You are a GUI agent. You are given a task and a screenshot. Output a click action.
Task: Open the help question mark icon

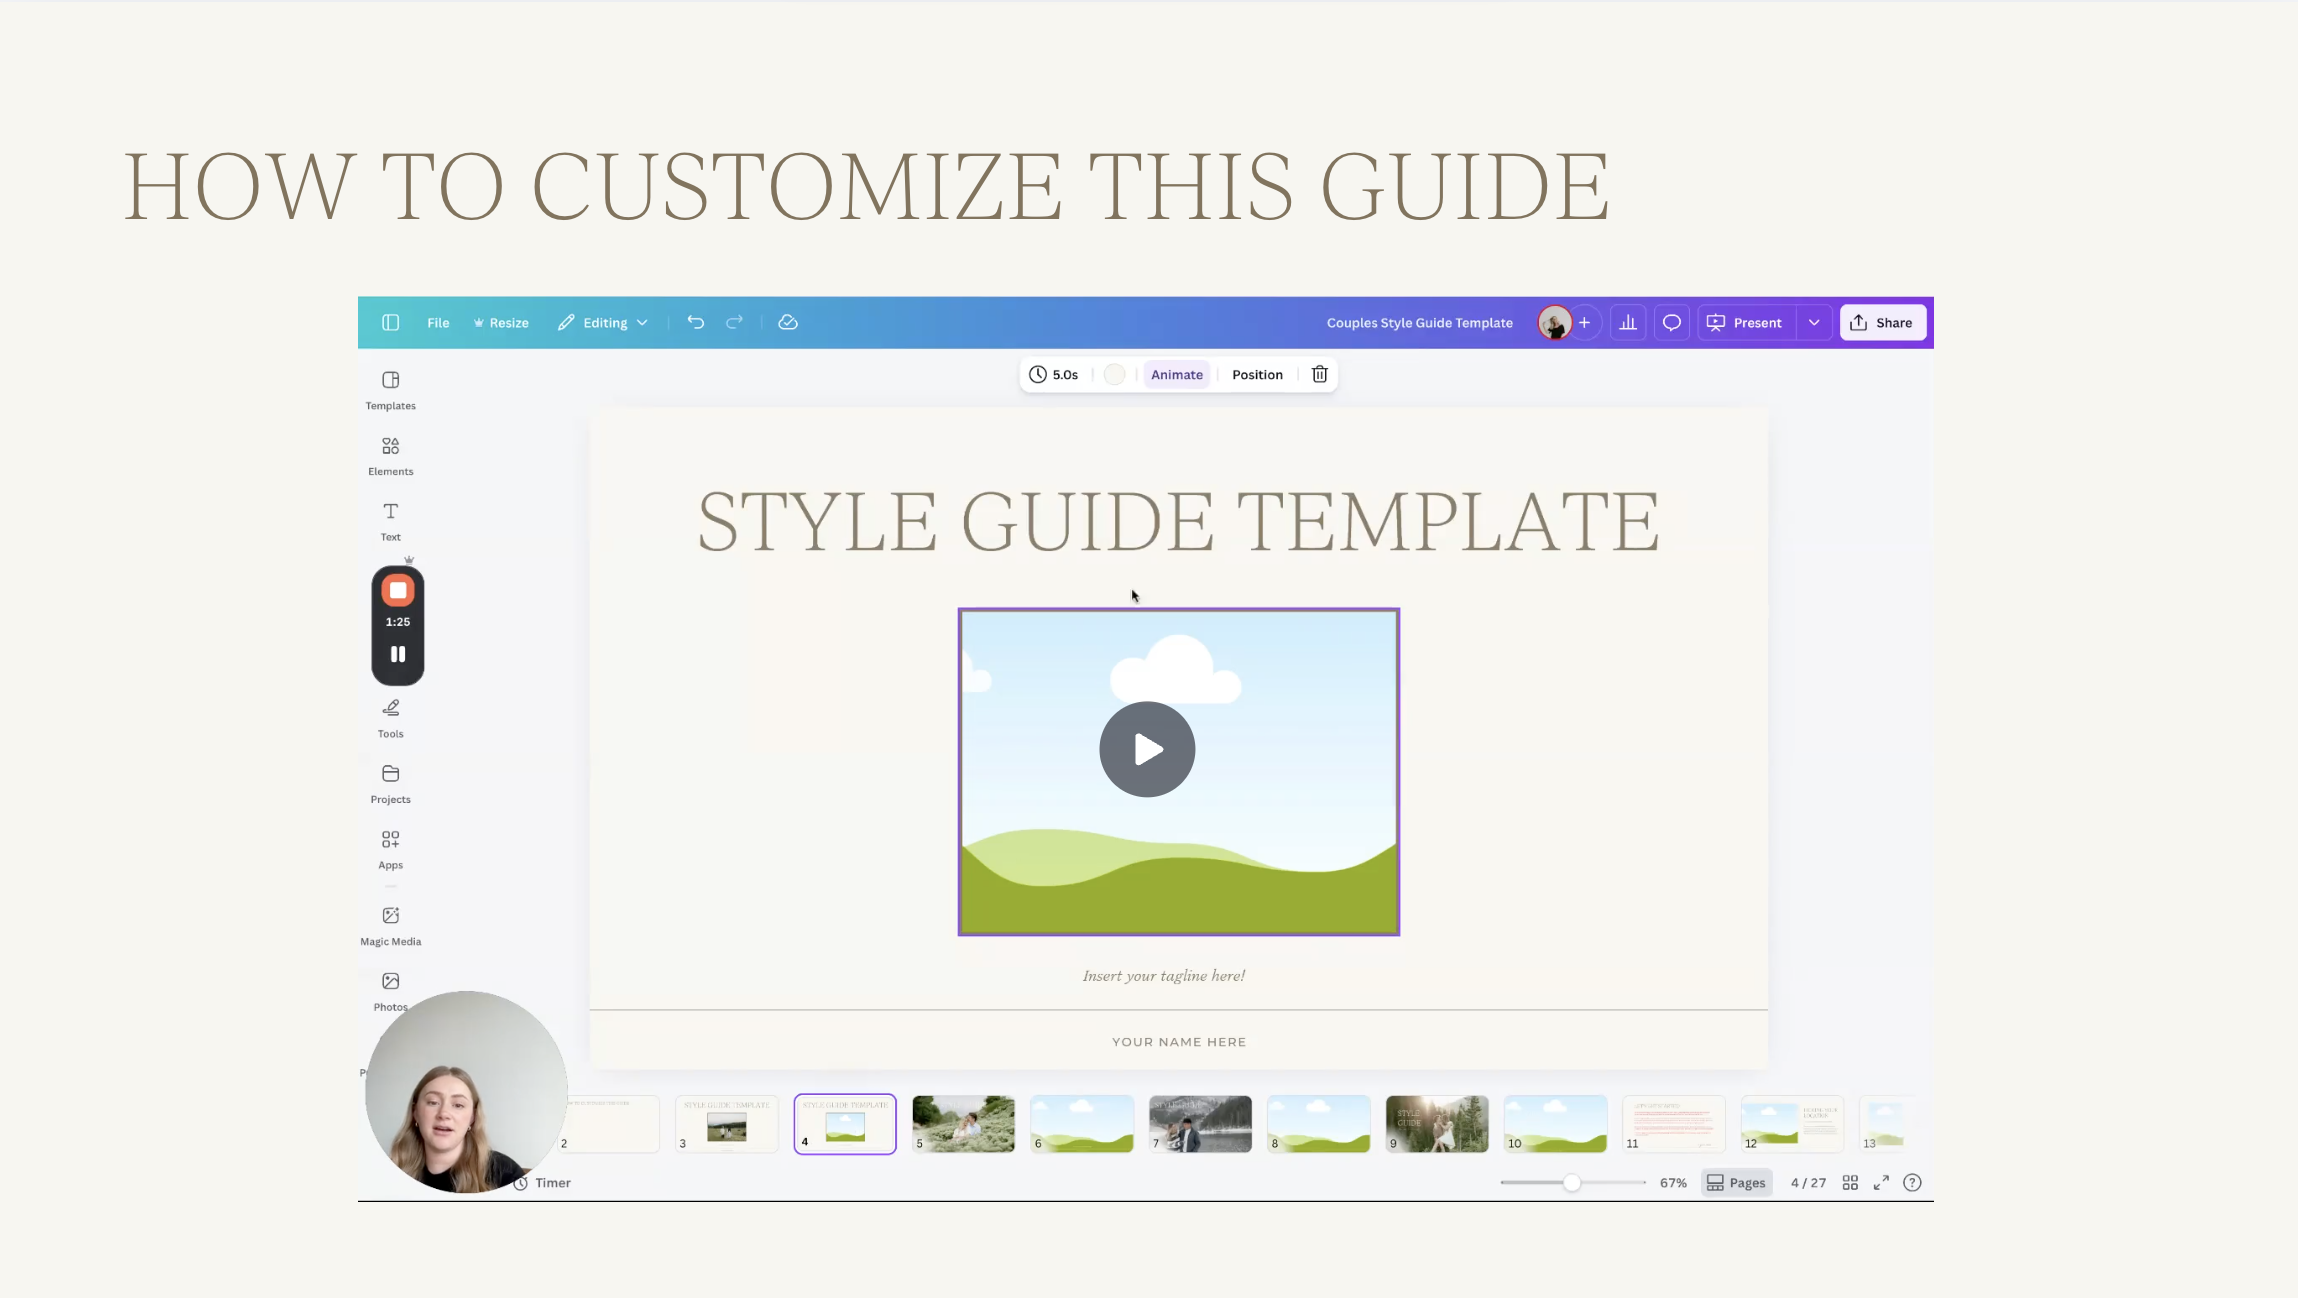tap(1912, 1182)
